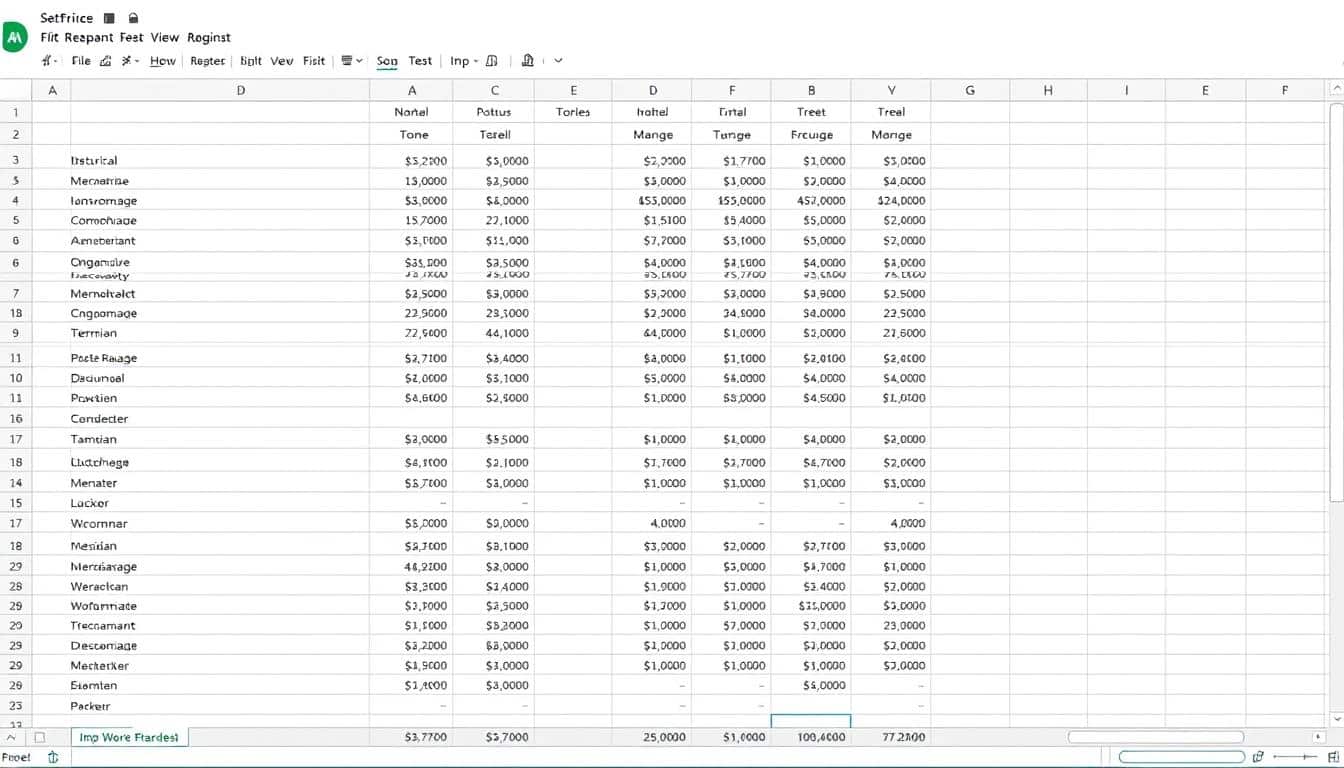Switch to the Imp Wore Ftardest sheet tab
Screen dimensions: 1344x768
[x=129, y=737]
